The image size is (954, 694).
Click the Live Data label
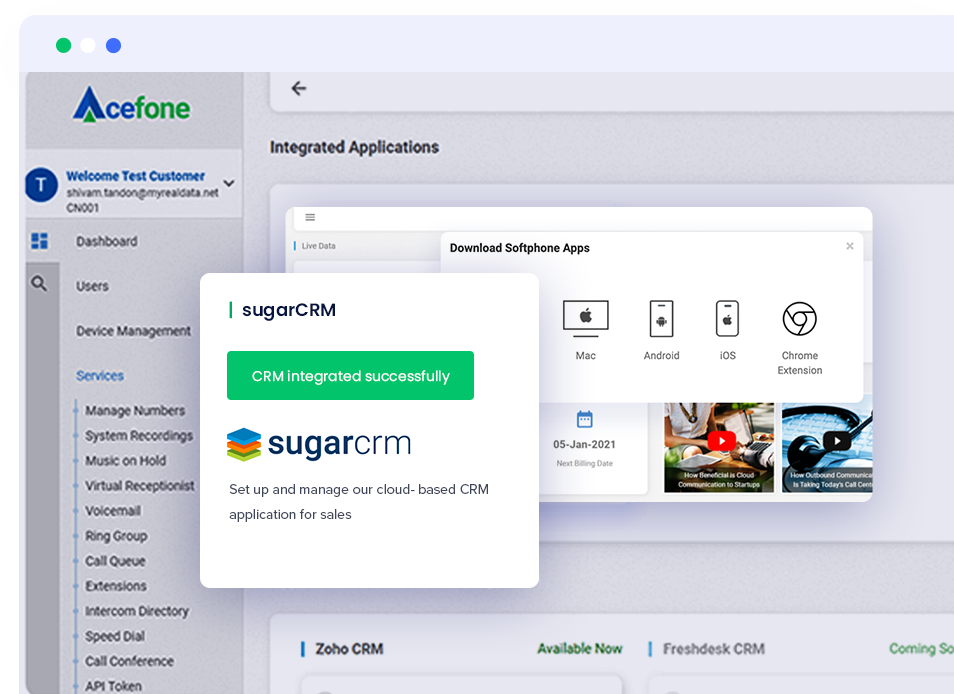coord(319,246)
